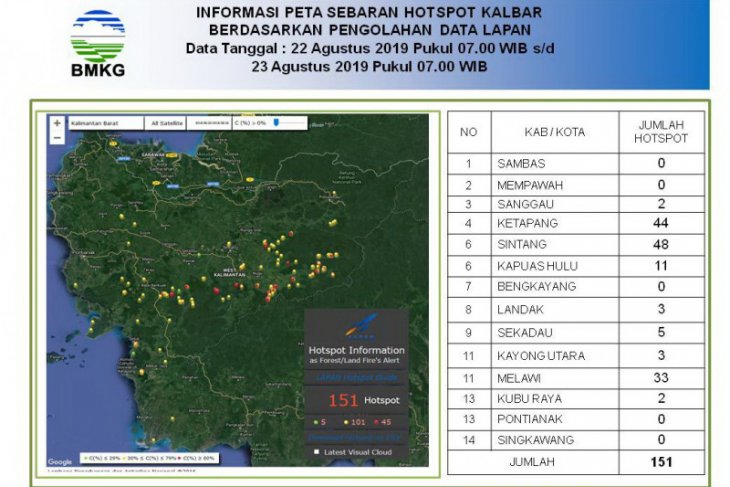Click the West Kalimantan map label
Screen dimensions: 730x487
(230, 272)
